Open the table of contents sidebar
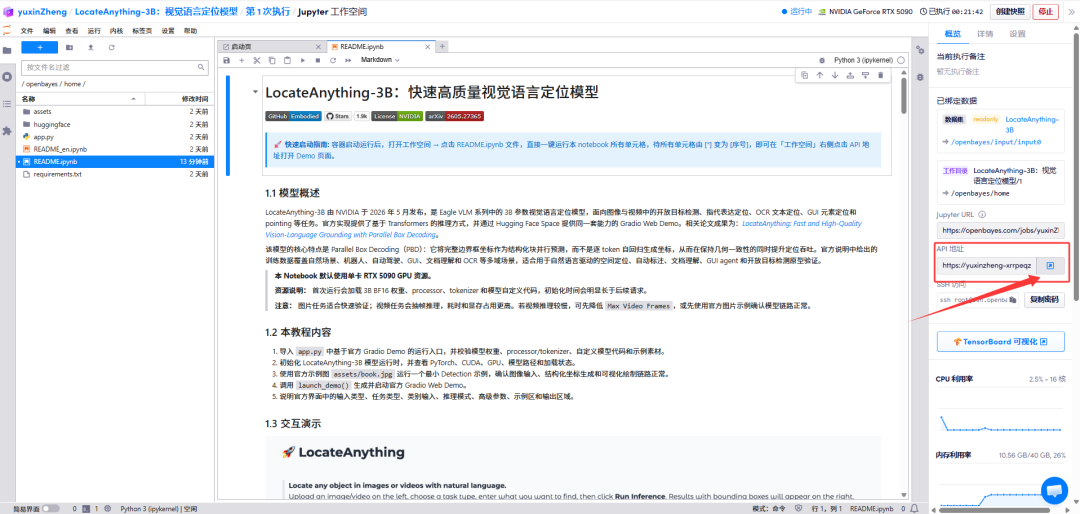 coord(7,103)
